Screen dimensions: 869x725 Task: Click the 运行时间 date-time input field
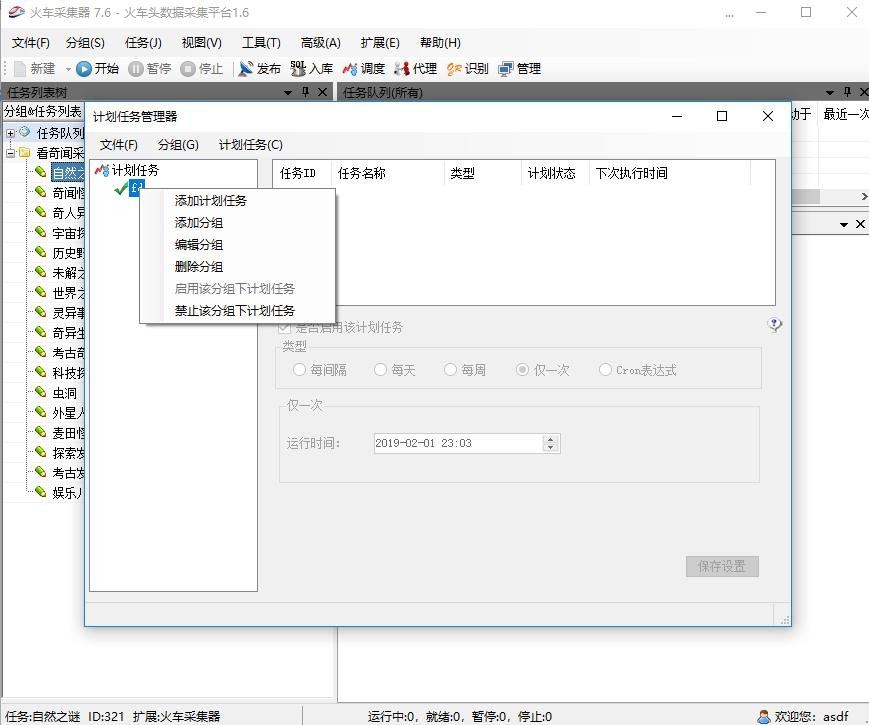456,443
